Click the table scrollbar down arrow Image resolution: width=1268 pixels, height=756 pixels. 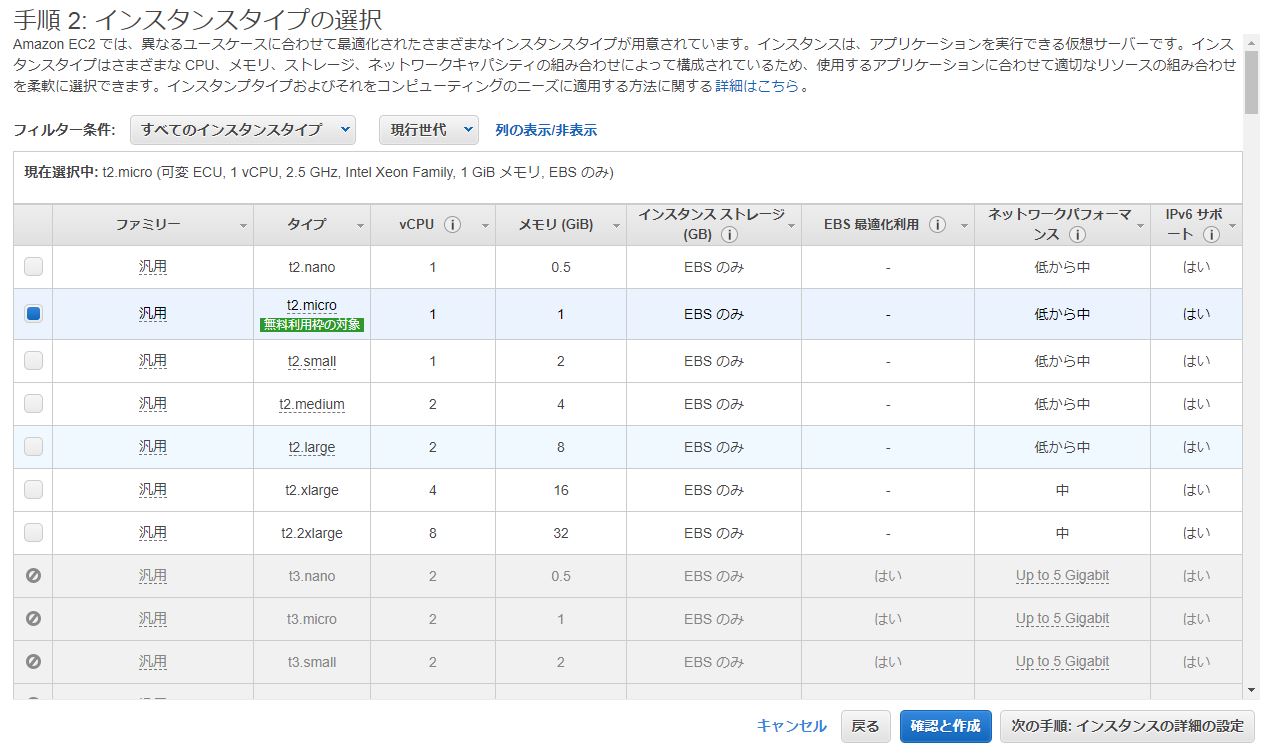coord(1252,690)
